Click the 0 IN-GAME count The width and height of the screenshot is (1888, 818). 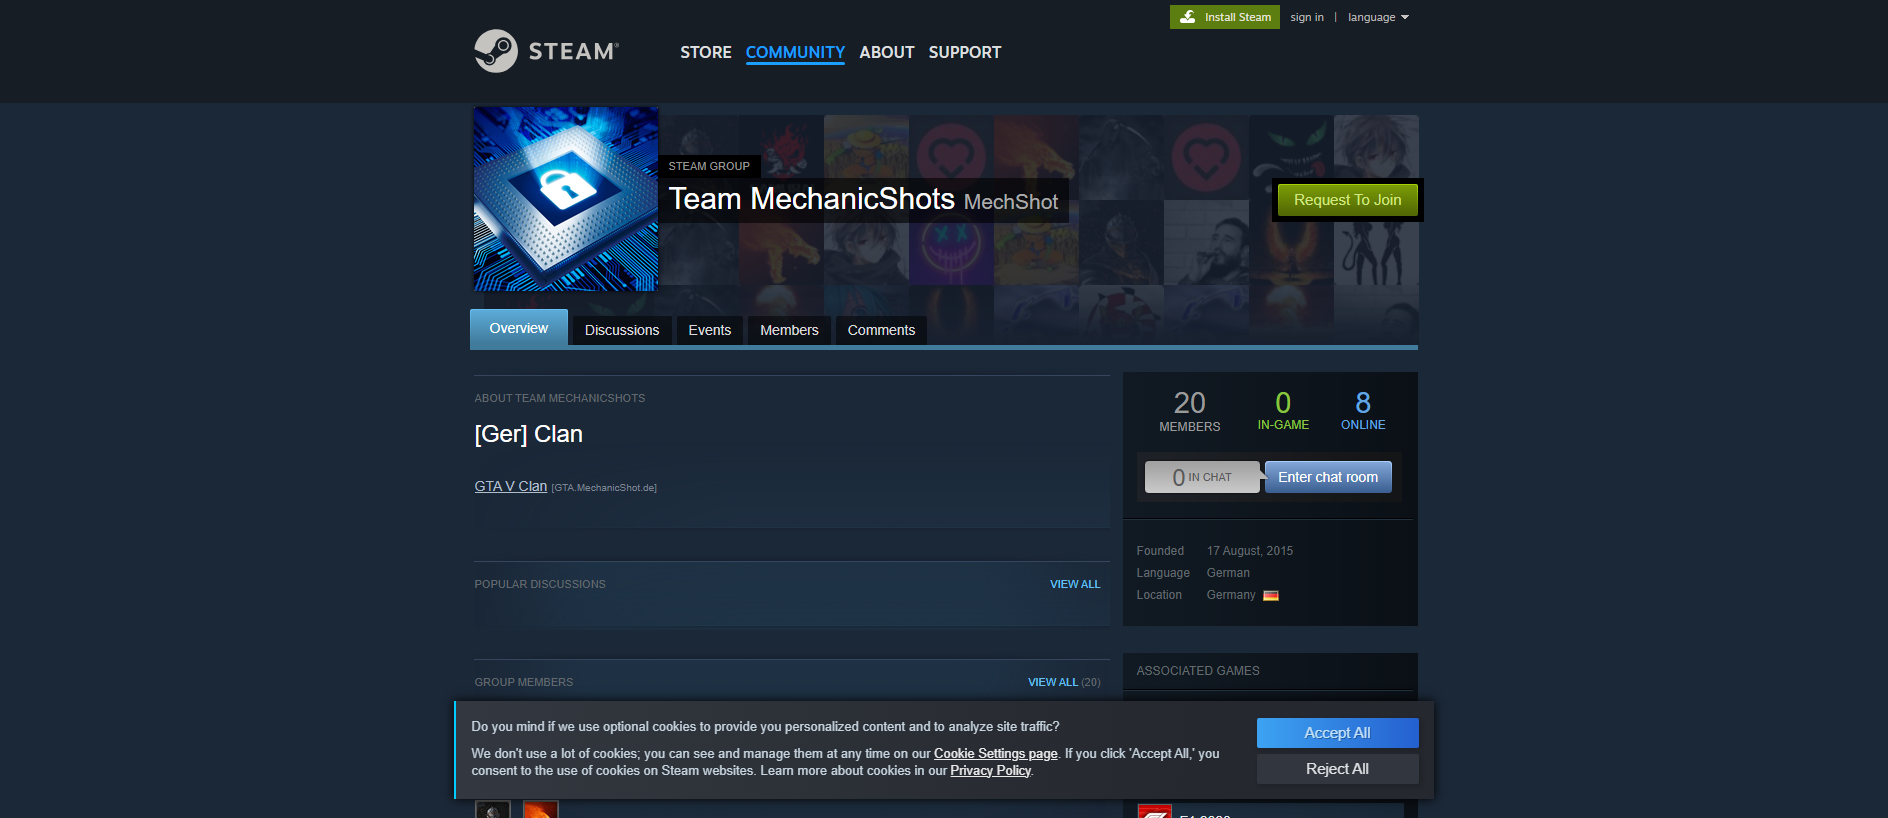(x=1283, y=410)
